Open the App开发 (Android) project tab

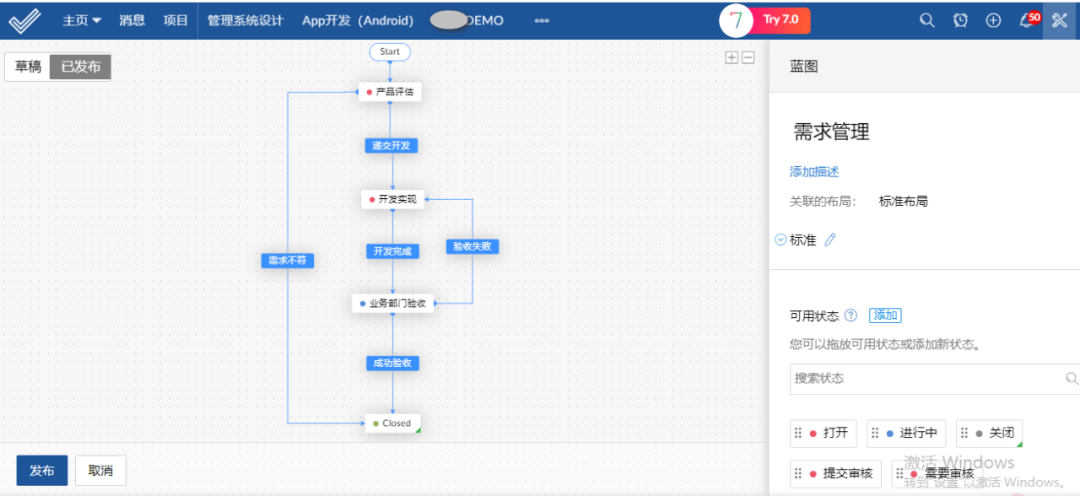pos(357,21)
